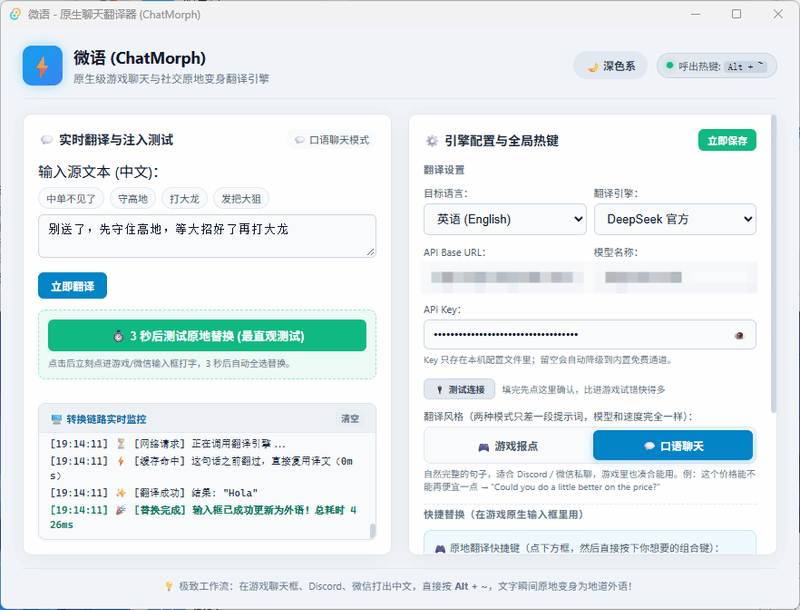Click the log text 结果: "Hola"
Screen dimensions: 800x610
pyautogui.click(x=224, y=493)
